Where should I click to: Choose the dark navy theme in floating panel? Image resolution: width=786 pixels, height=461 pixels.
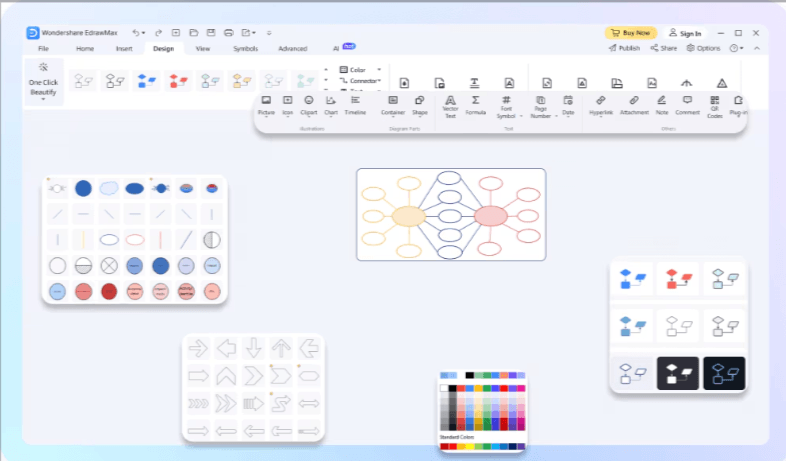[x=724, y=373]
